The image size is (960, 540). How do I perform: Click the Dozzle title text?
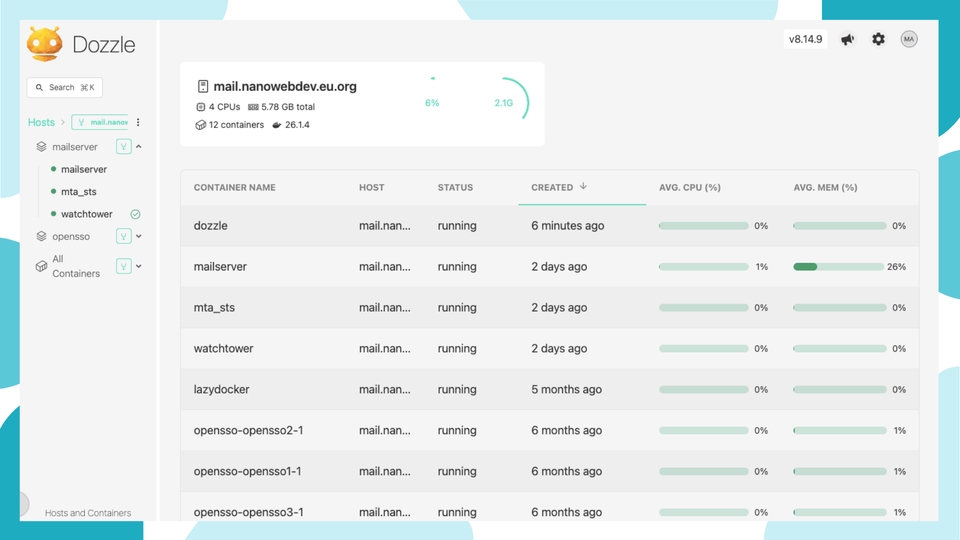point(103,44)
